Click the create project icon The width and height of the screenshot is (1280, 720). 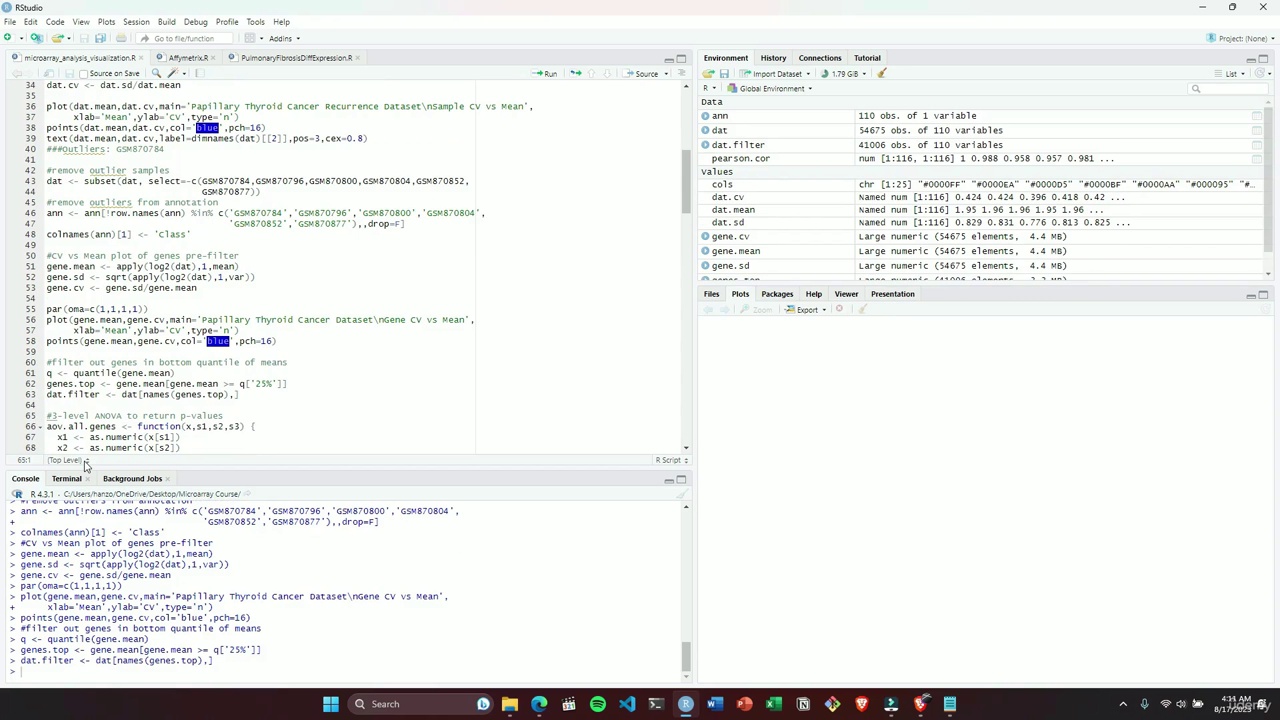pos(37,38)
